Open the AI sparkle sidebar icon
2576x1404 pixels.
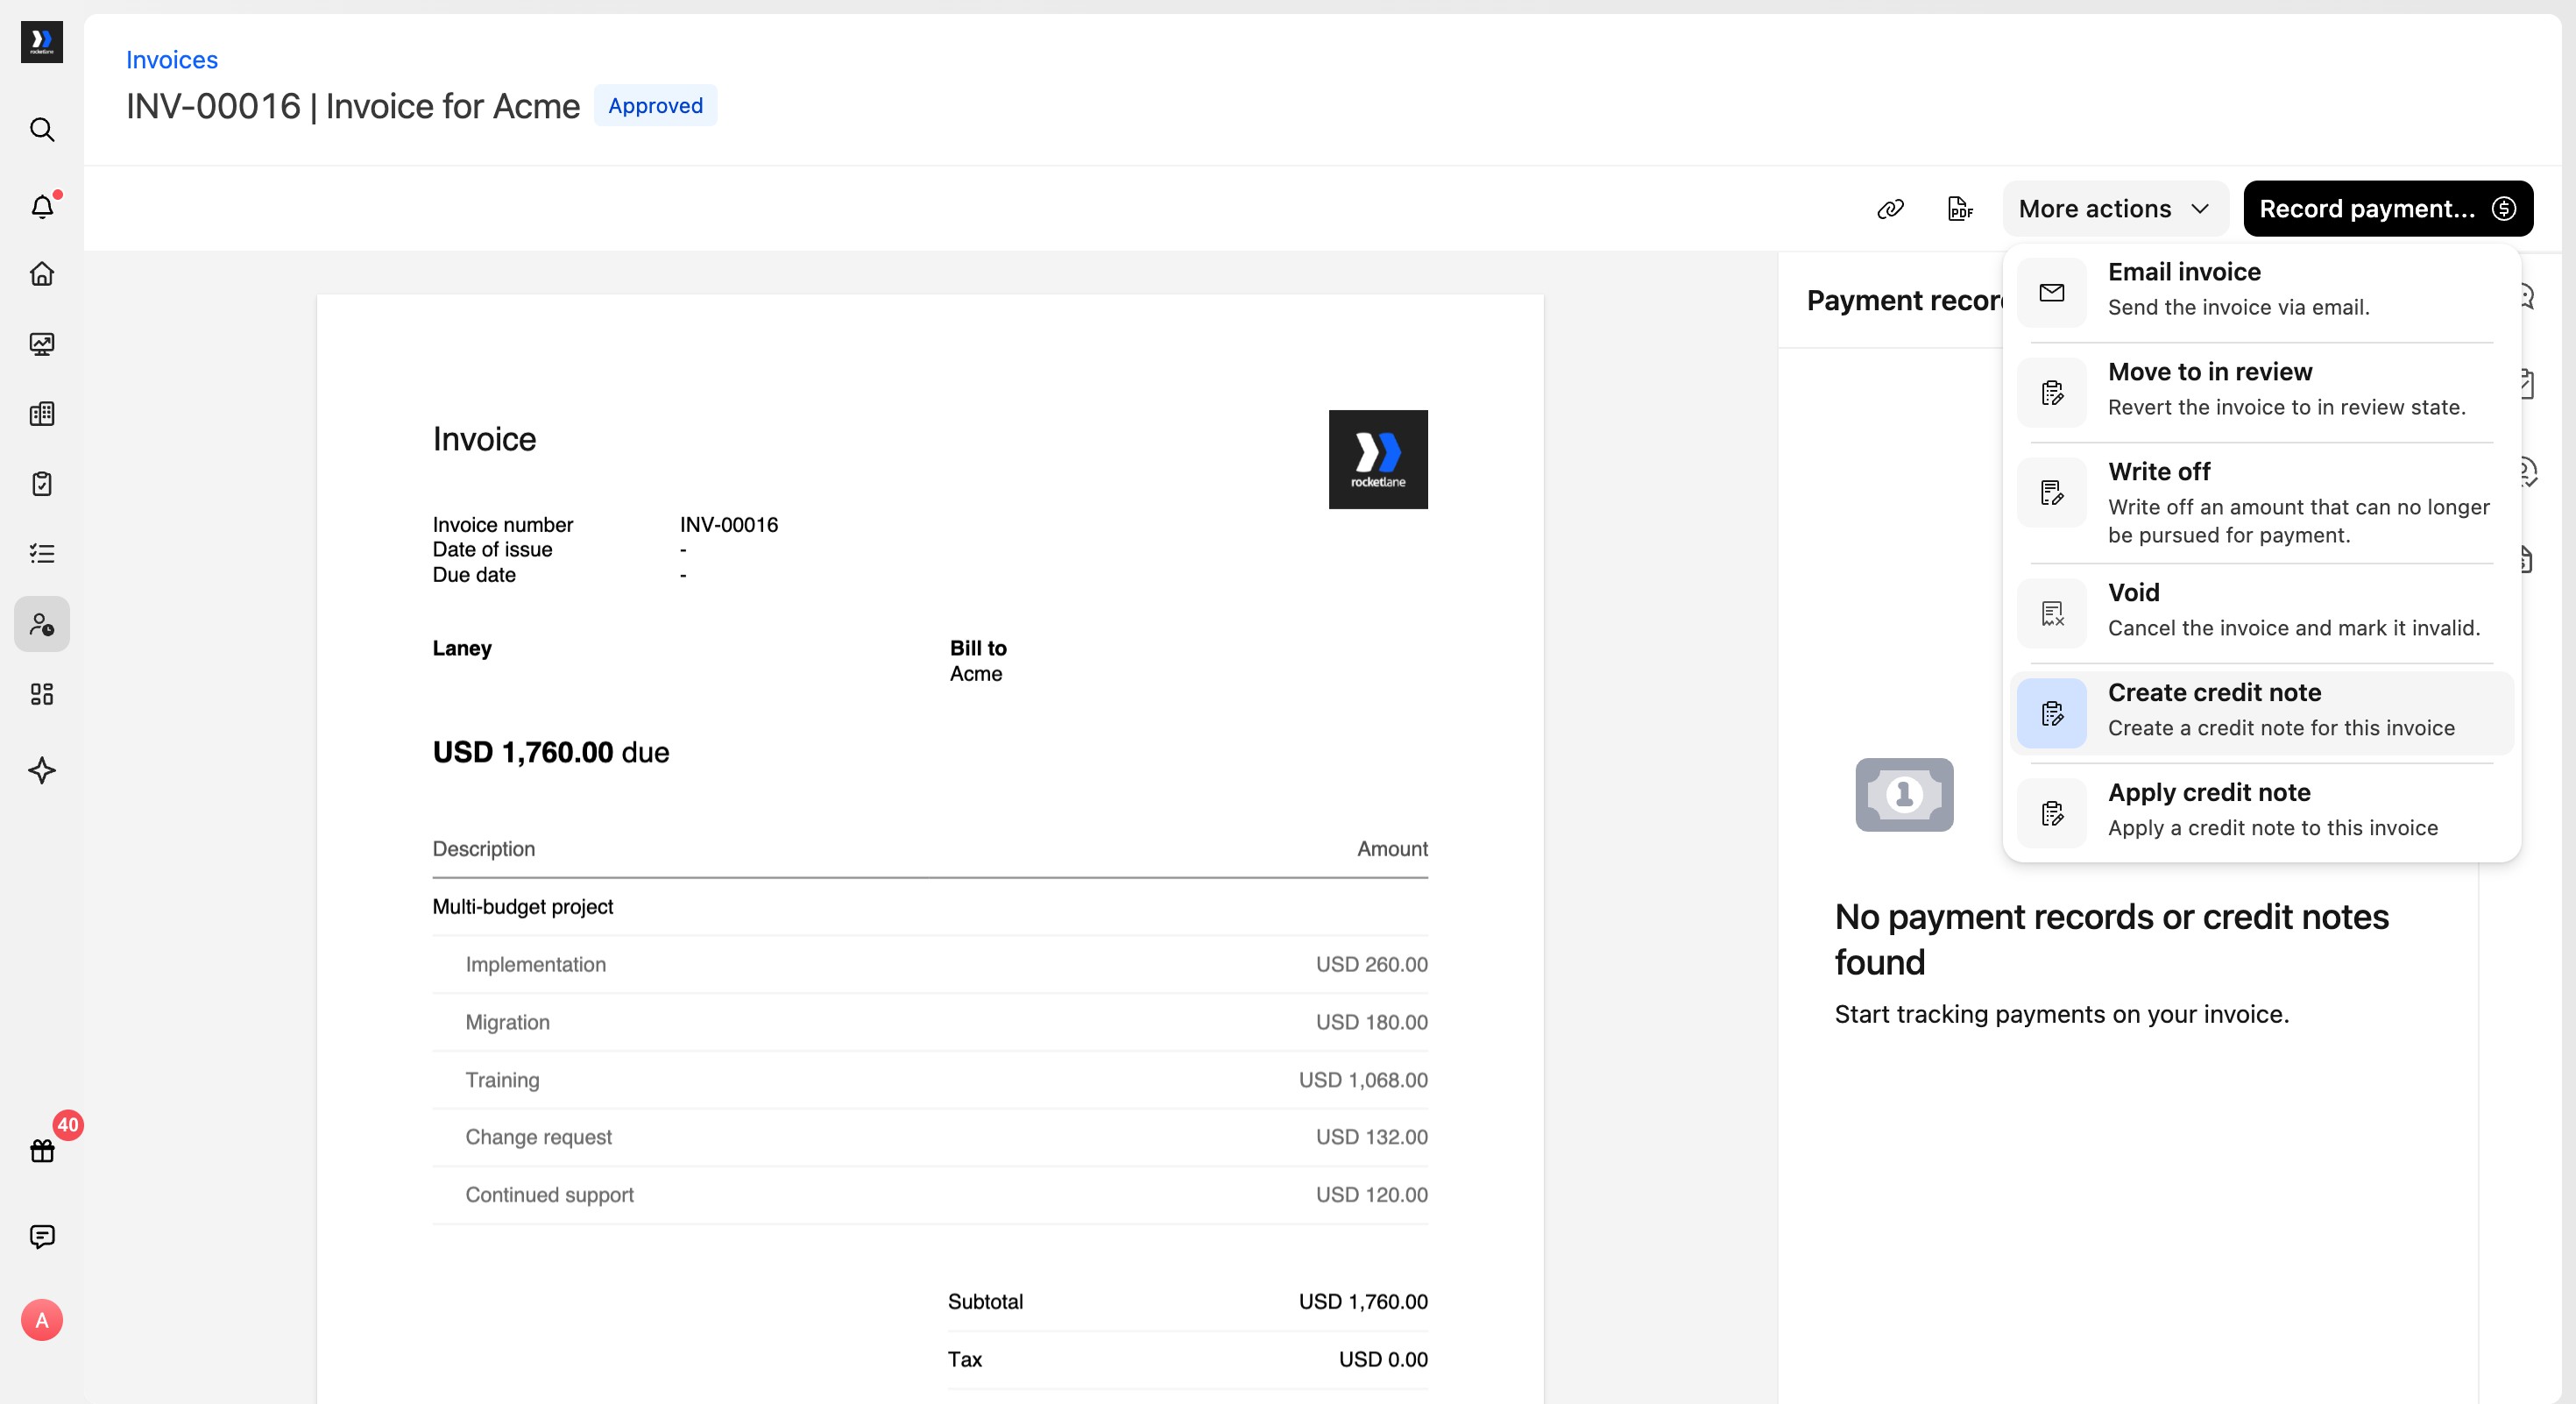pyautogui.click(x=42, y=770)
